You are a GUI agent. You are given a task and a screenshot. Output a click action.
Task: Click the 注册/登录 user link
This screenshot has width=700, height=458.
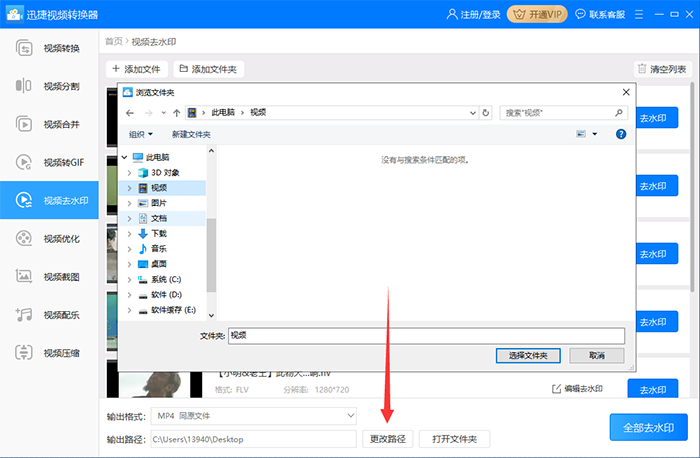point(474,15)
